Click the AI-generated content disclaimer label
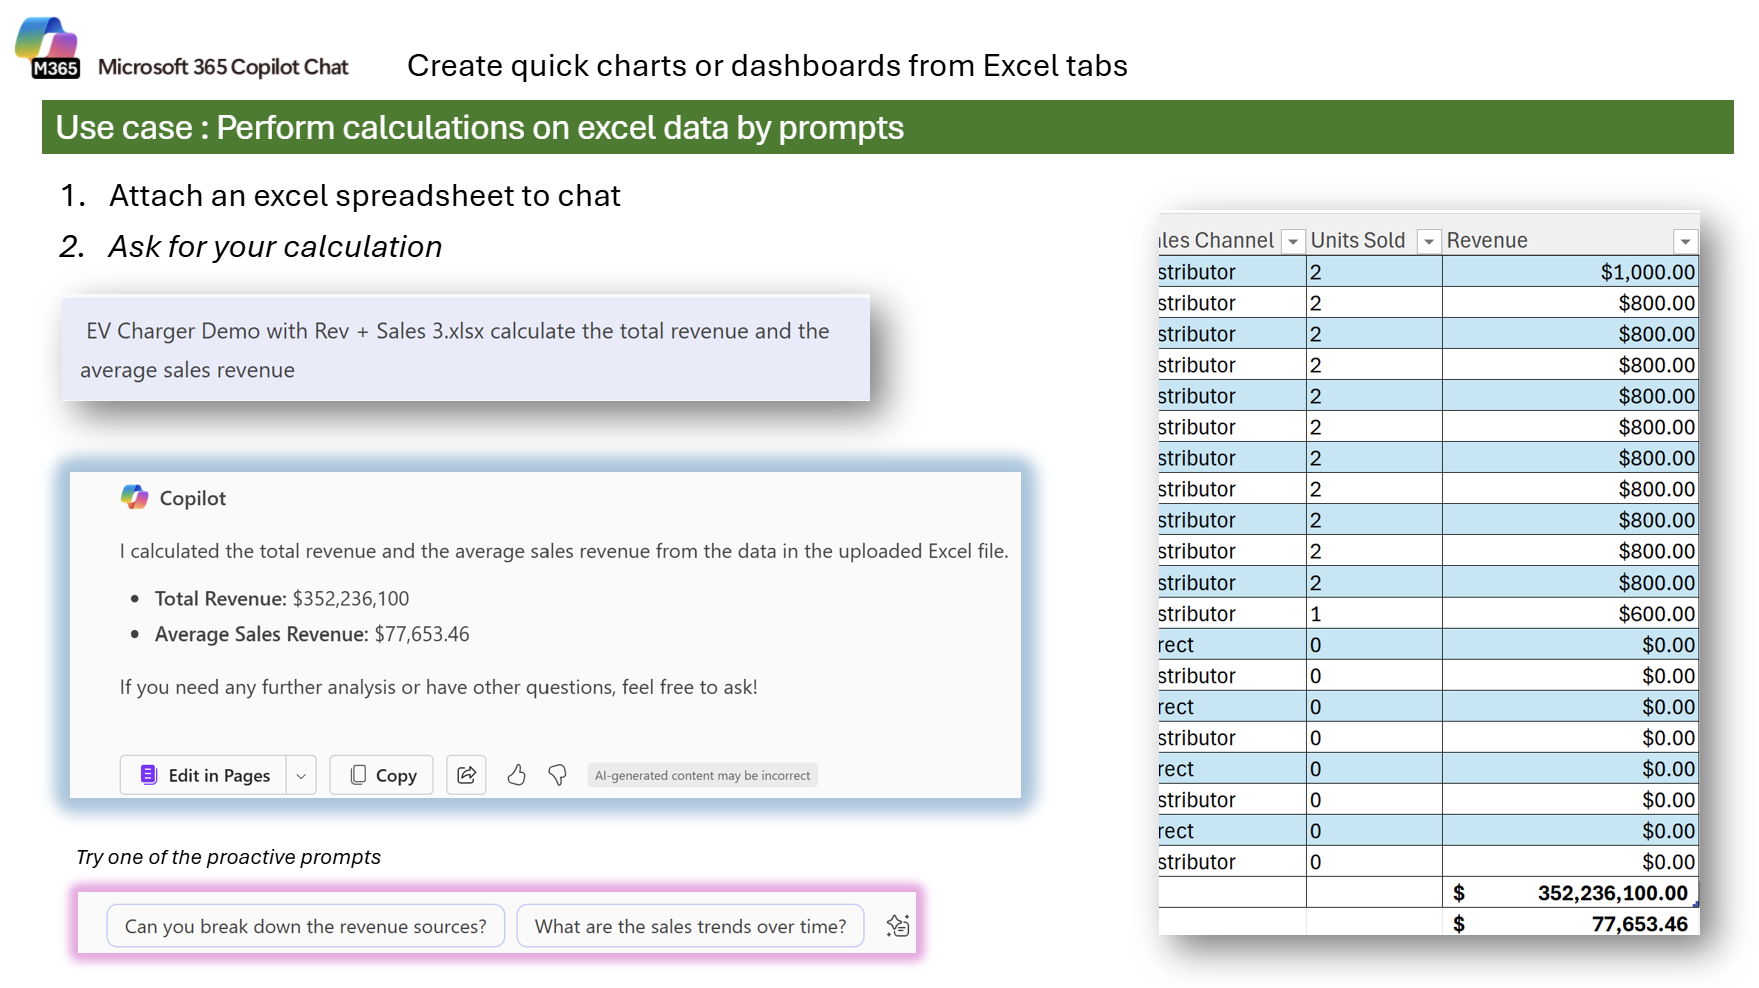Image resolution: width=1759 pixels, height=988 pixels. click(x=702, y=775)
